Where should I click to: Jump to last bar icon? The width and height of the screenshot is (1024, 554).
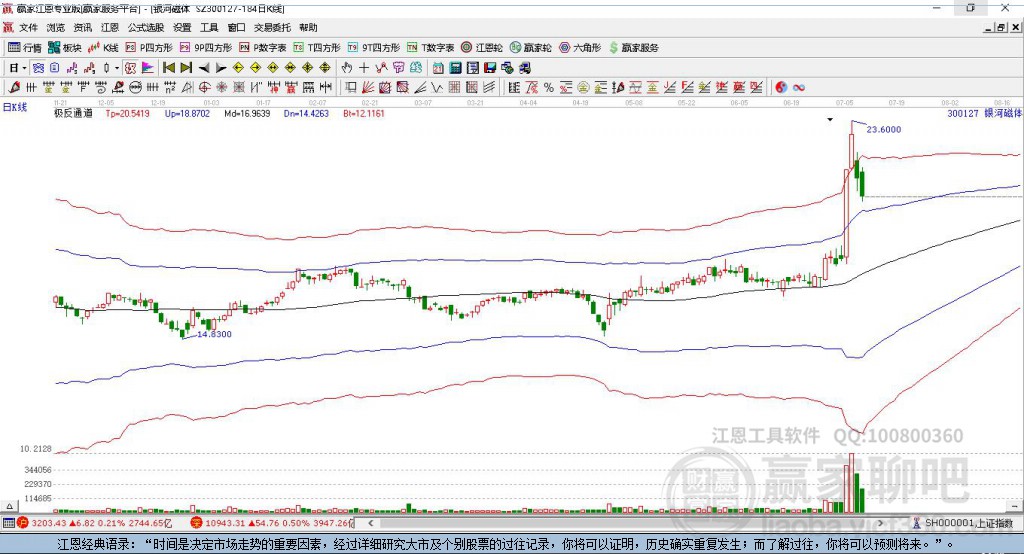point(185,67)
